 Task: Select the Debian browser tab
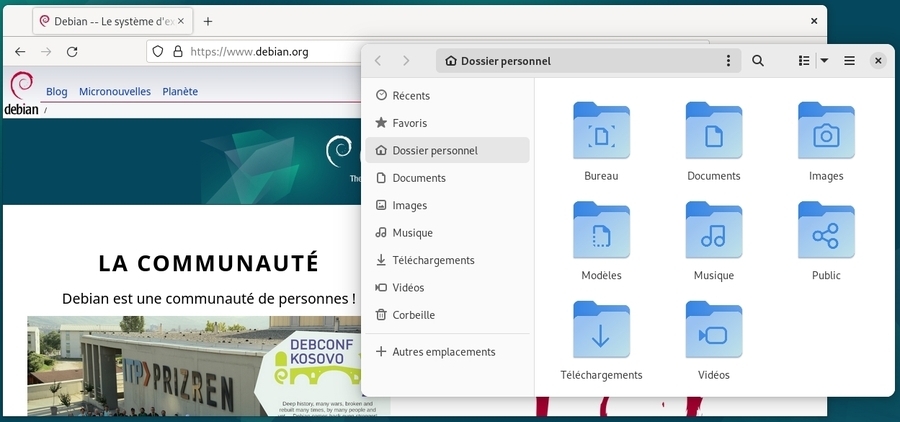112,21
